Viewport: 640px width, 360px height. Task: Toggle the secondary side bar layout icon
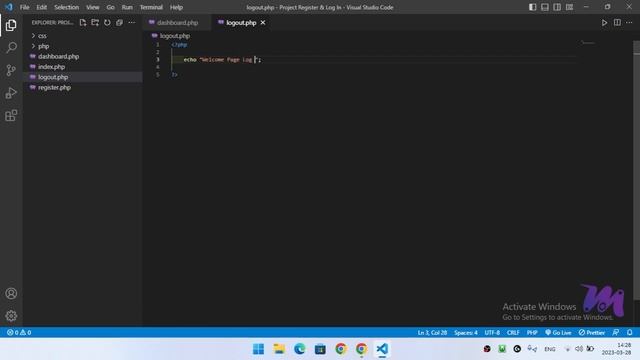(557, 7)
